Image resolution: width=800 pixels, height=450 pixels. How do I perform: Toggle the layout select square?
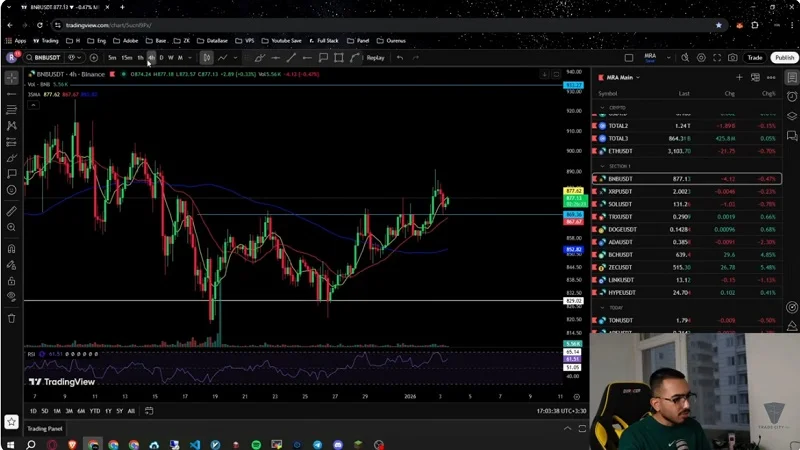pos(629,57)
